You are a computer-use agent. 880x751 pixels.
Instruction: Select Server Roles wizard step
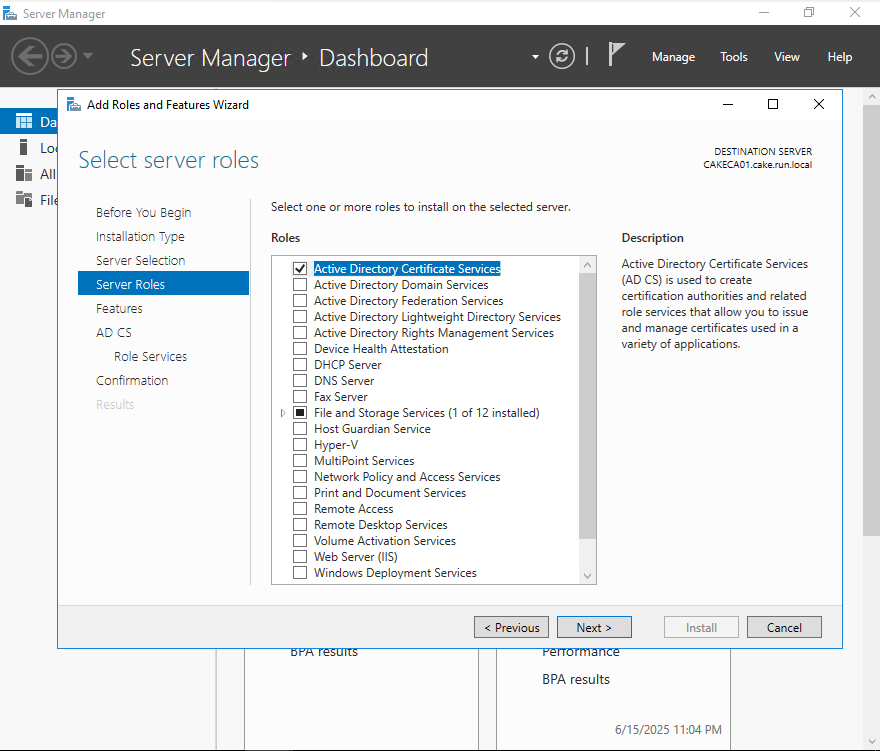click(163, 283)
